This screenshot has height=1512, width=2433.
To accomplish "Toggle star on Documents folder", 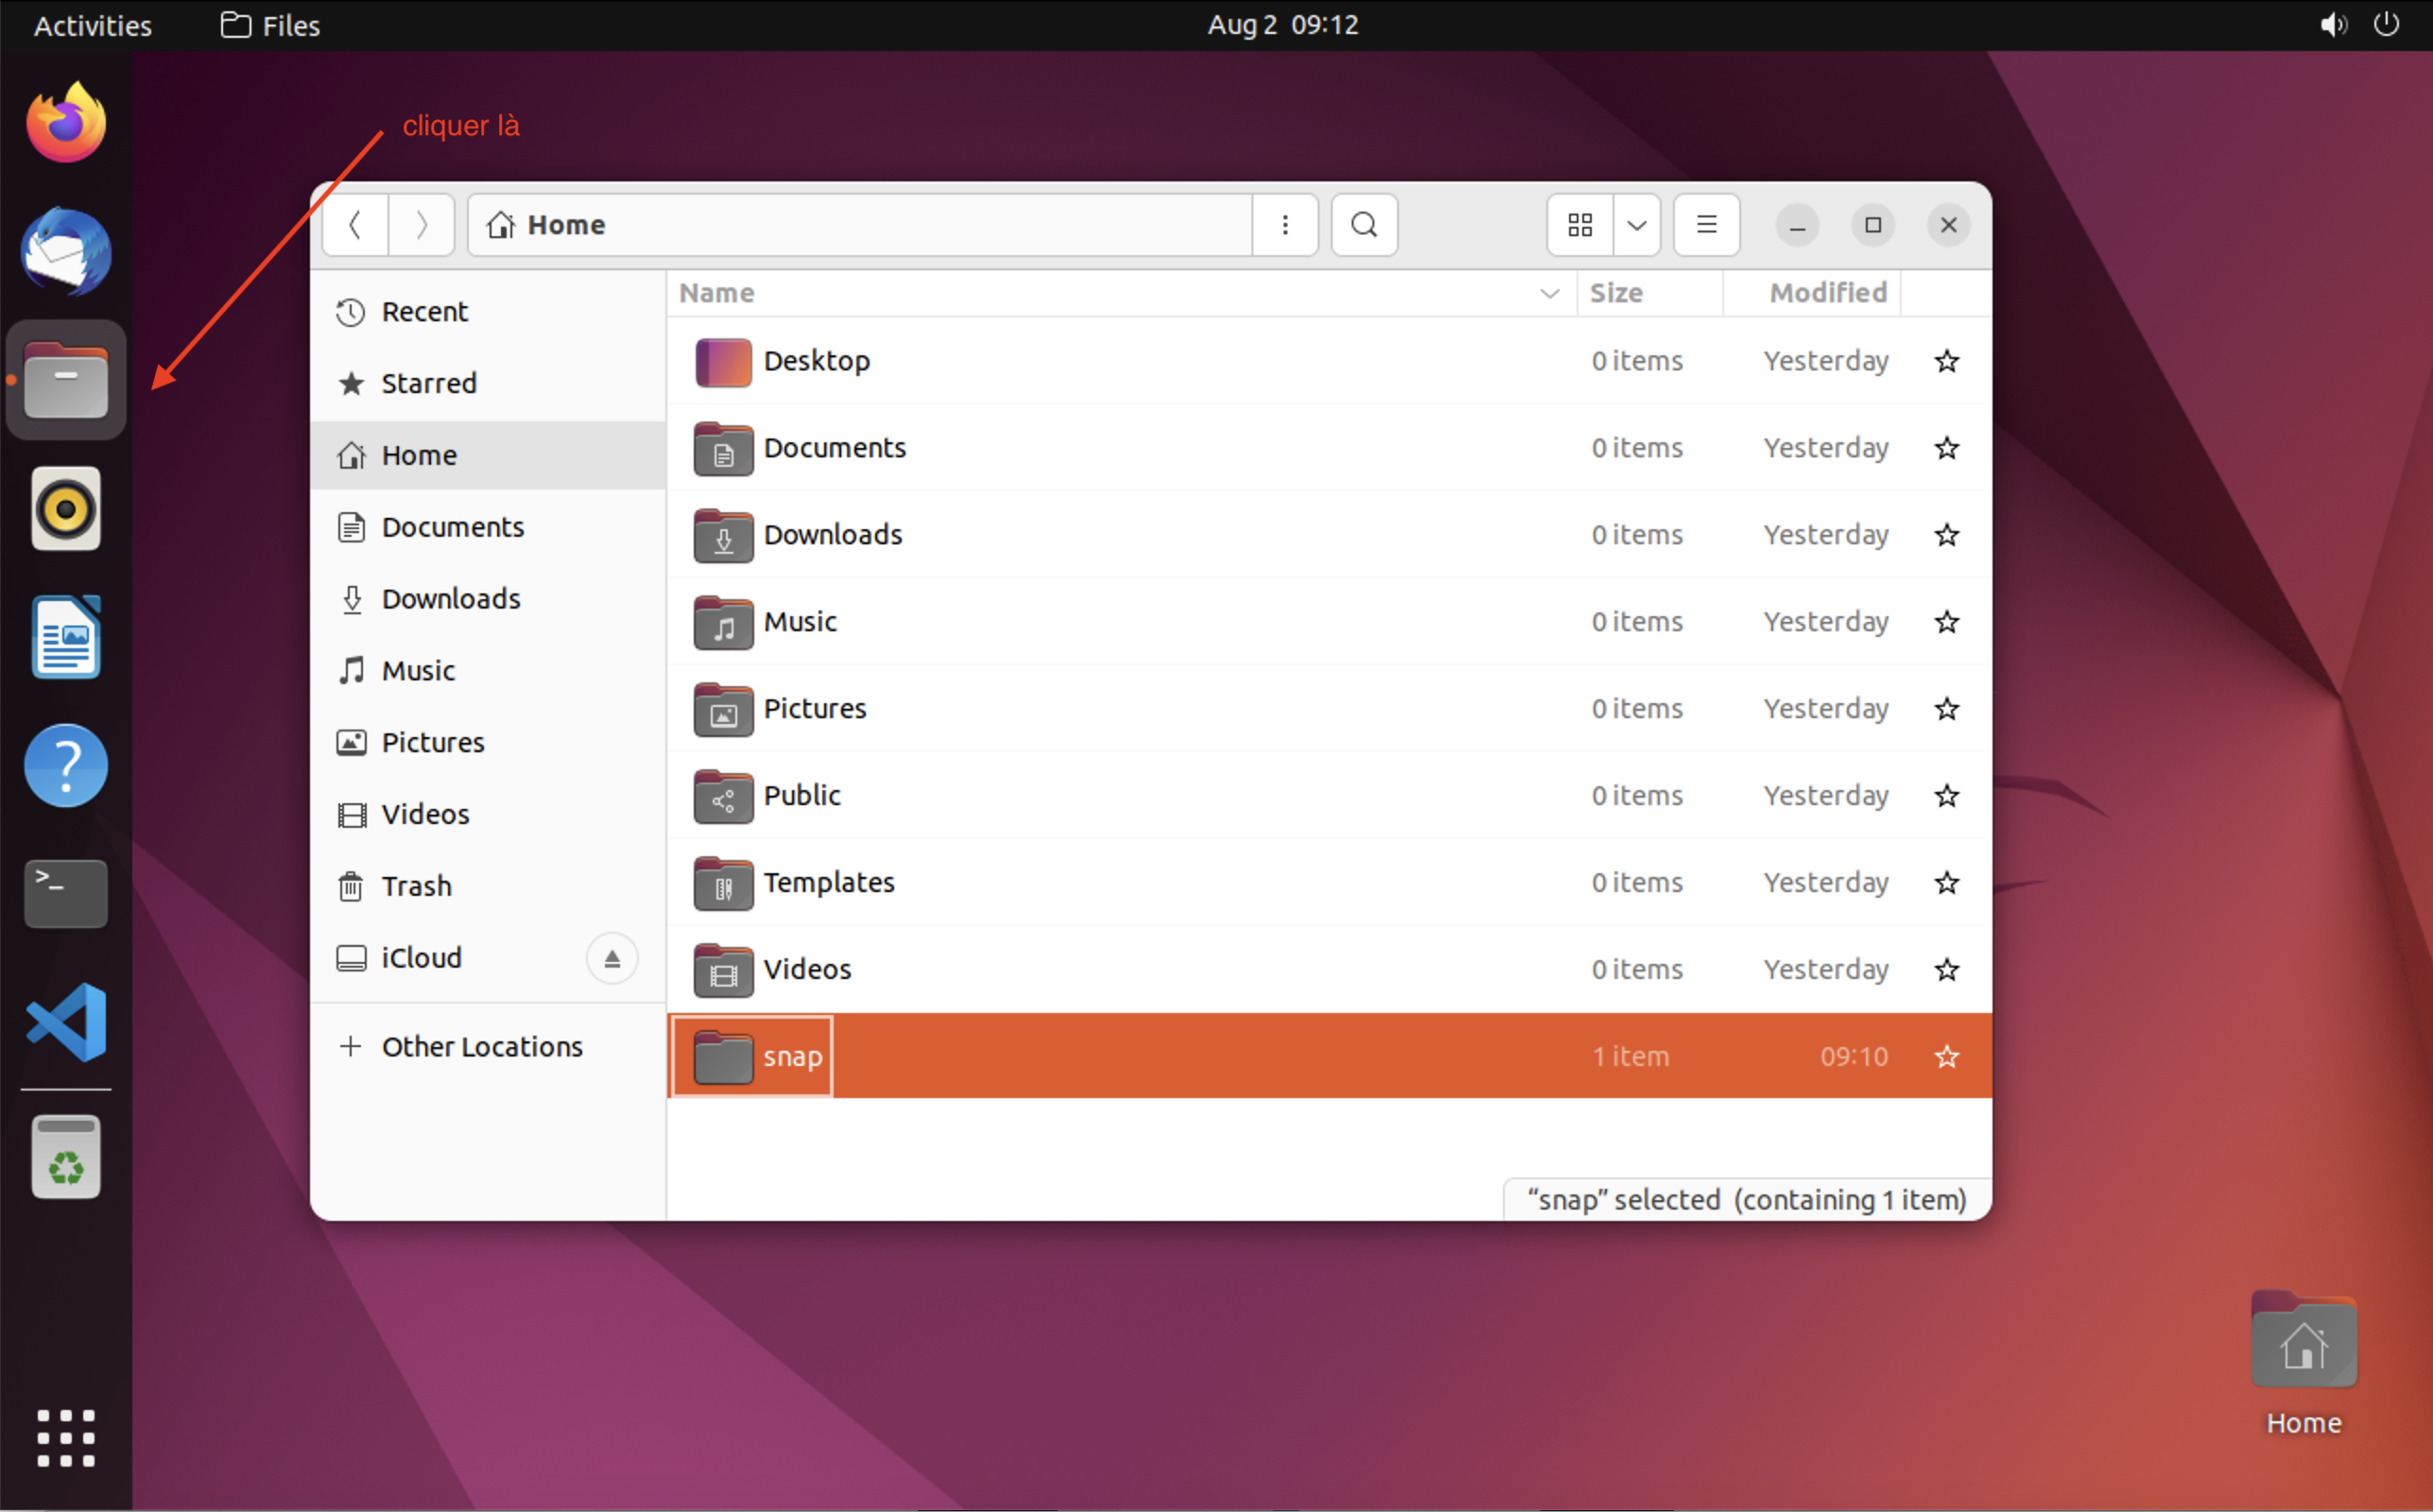I will tap(1947, 448).
